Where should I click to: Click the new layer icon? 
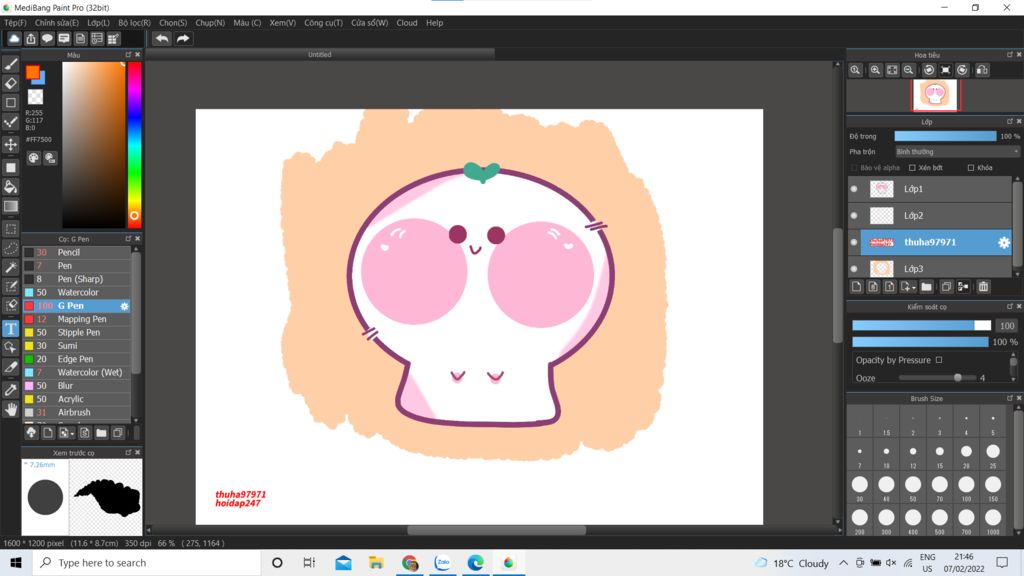coord(857,287)
